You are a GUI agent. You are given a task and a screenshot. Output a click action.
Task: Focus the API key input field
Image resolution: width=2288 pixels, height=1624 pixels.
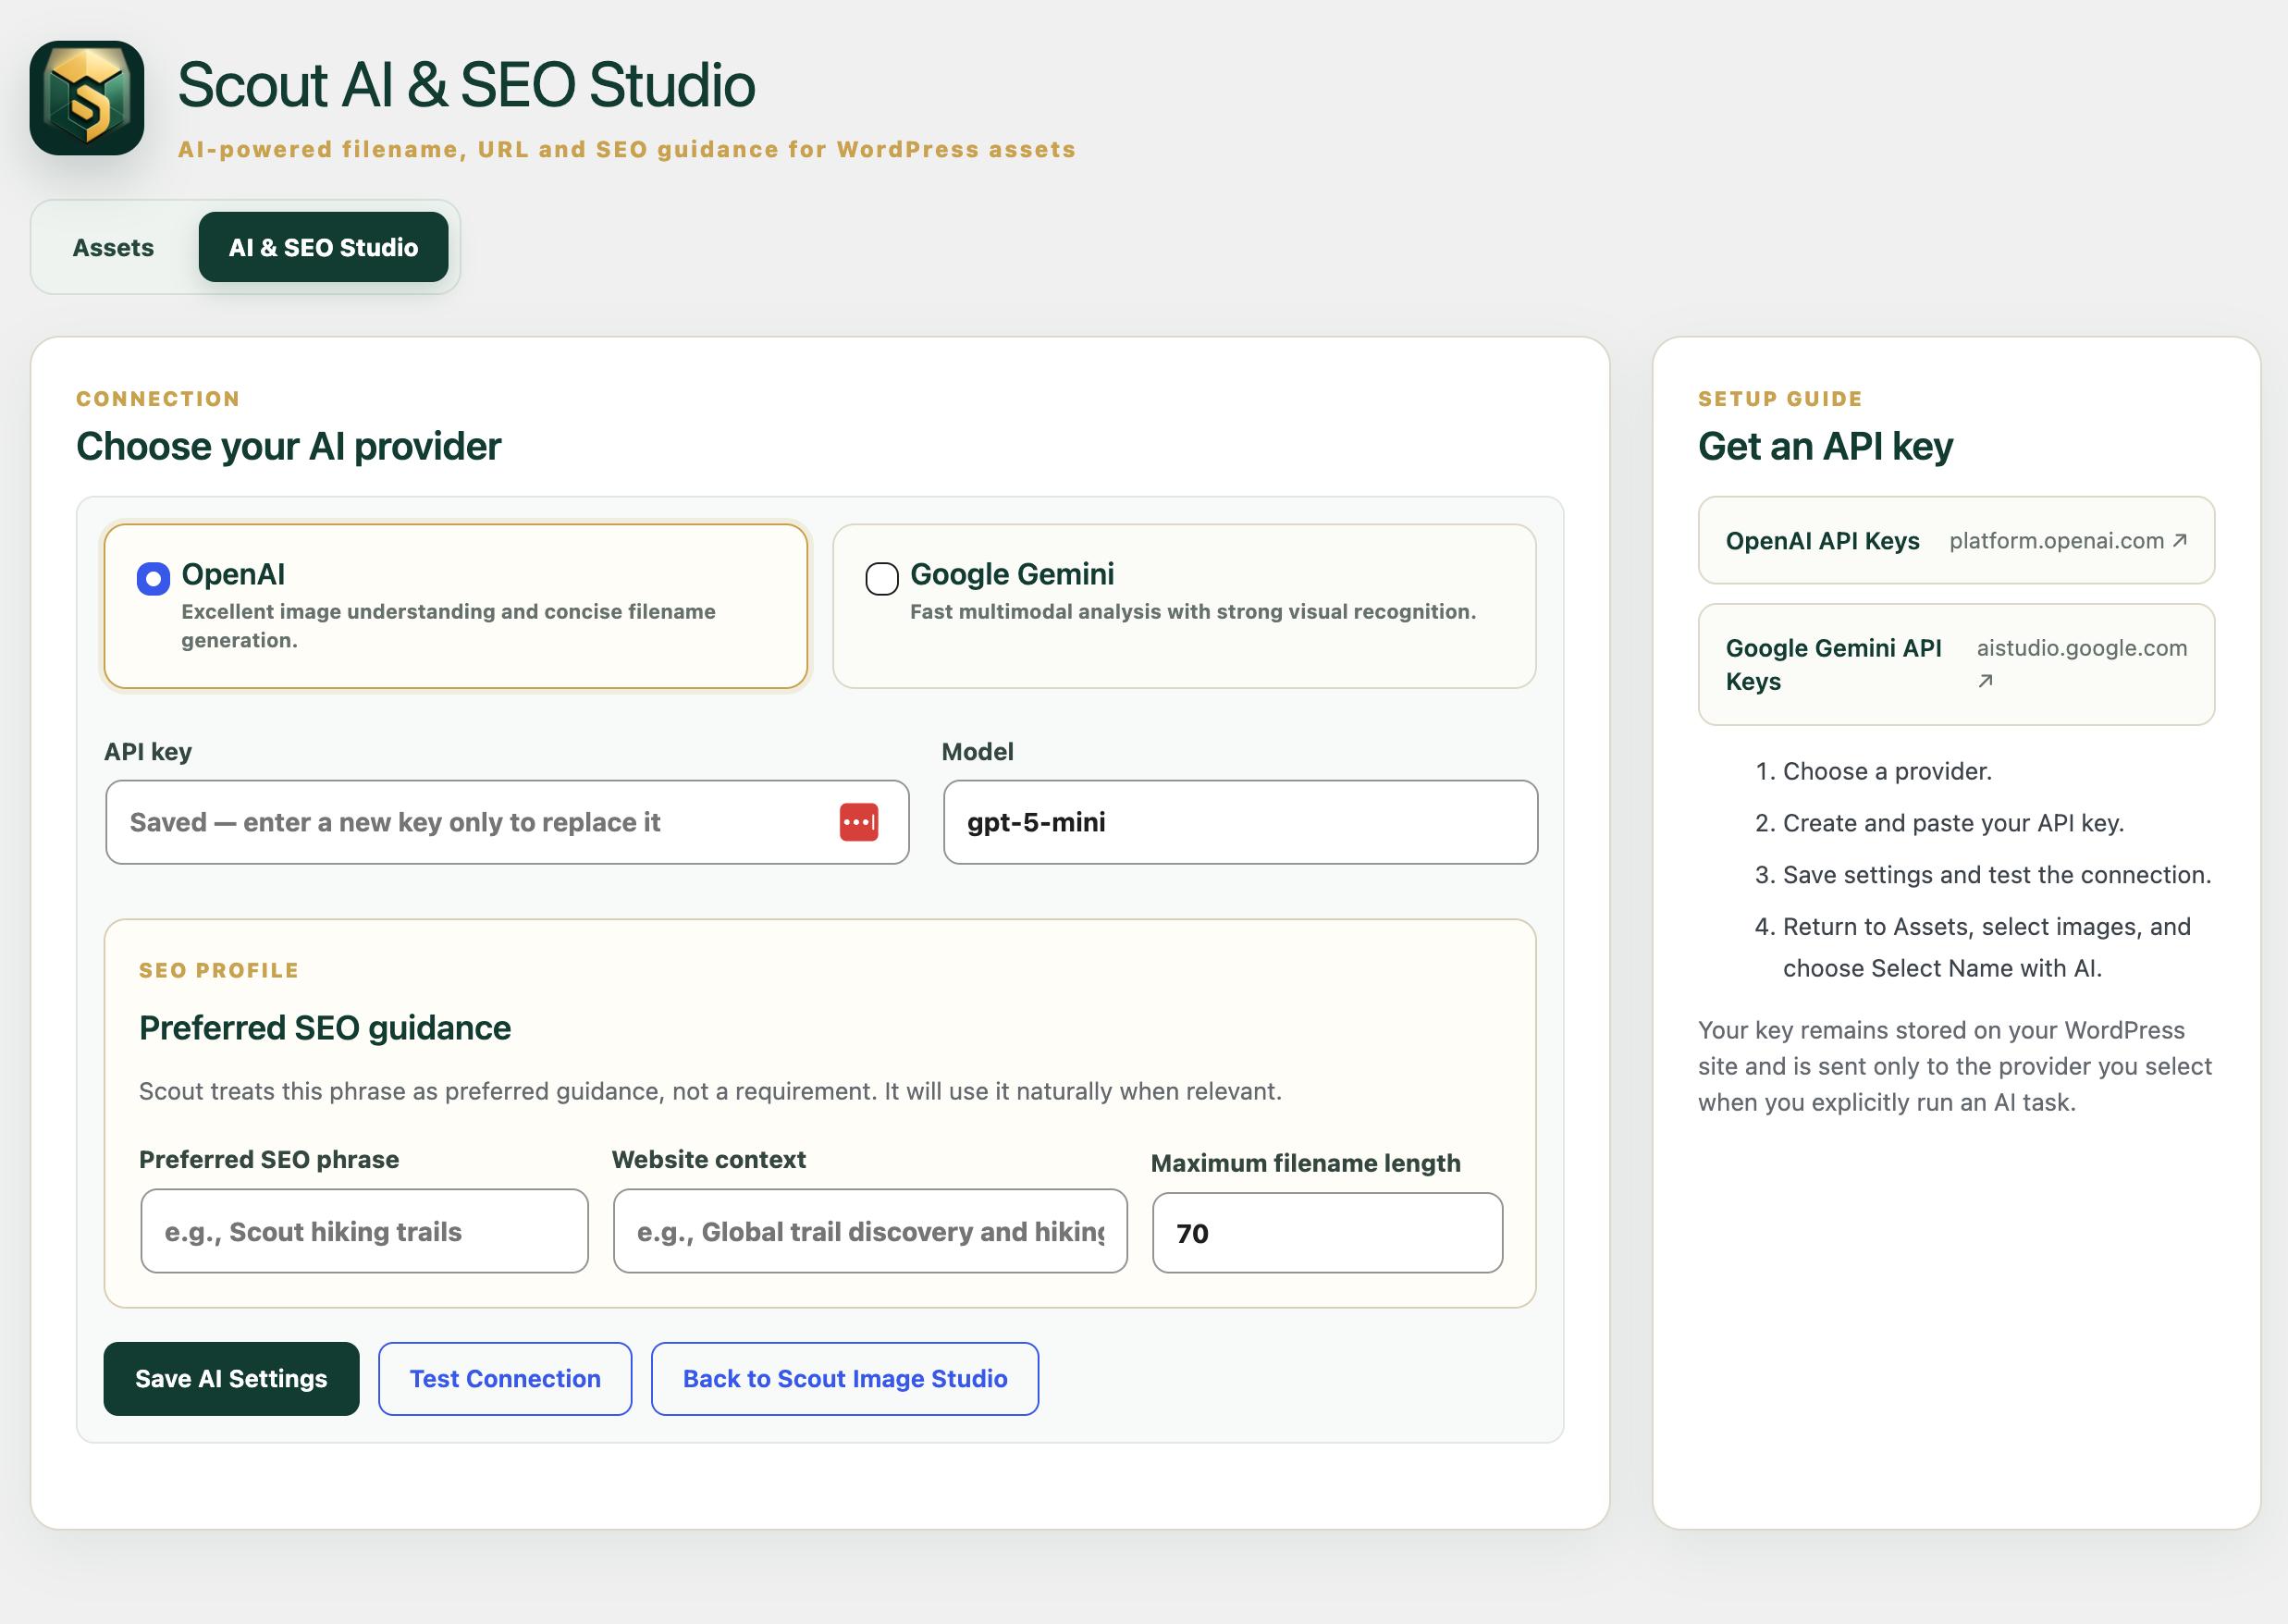(507, 822)
